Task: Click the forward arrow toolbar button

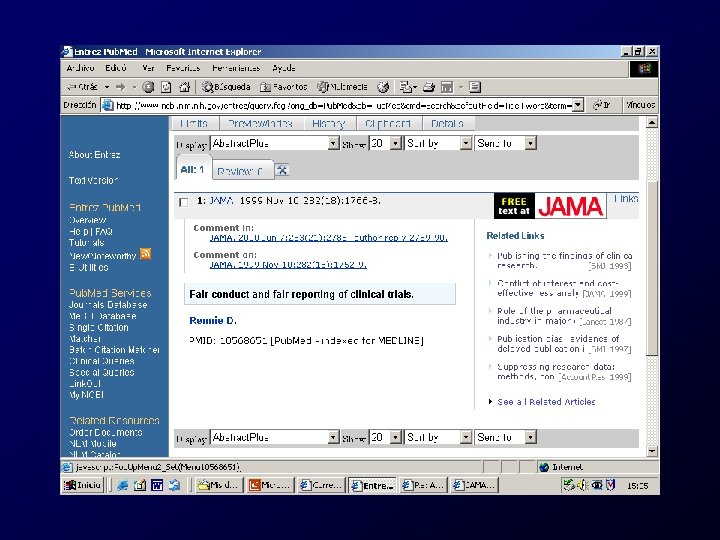Action: coord(121,87)
